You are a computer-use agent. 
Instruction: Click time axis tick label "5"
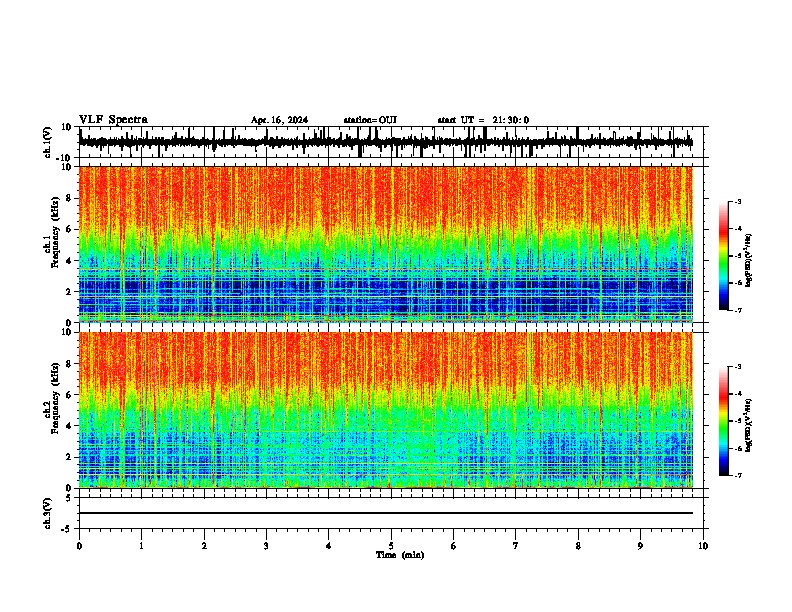(x=391, y=546)
